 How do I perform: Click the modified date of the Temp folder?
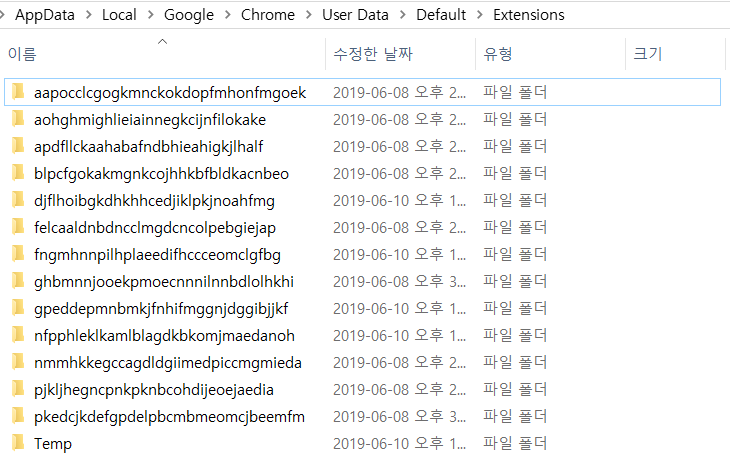(399, 443)
